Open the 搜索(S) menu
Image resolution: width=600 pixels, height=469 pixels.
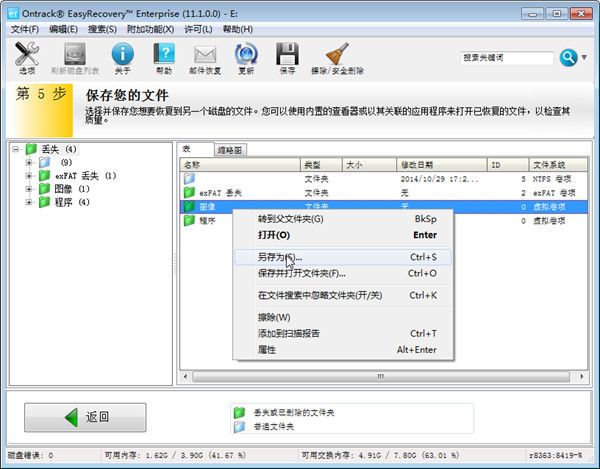[x=102, y=29]
